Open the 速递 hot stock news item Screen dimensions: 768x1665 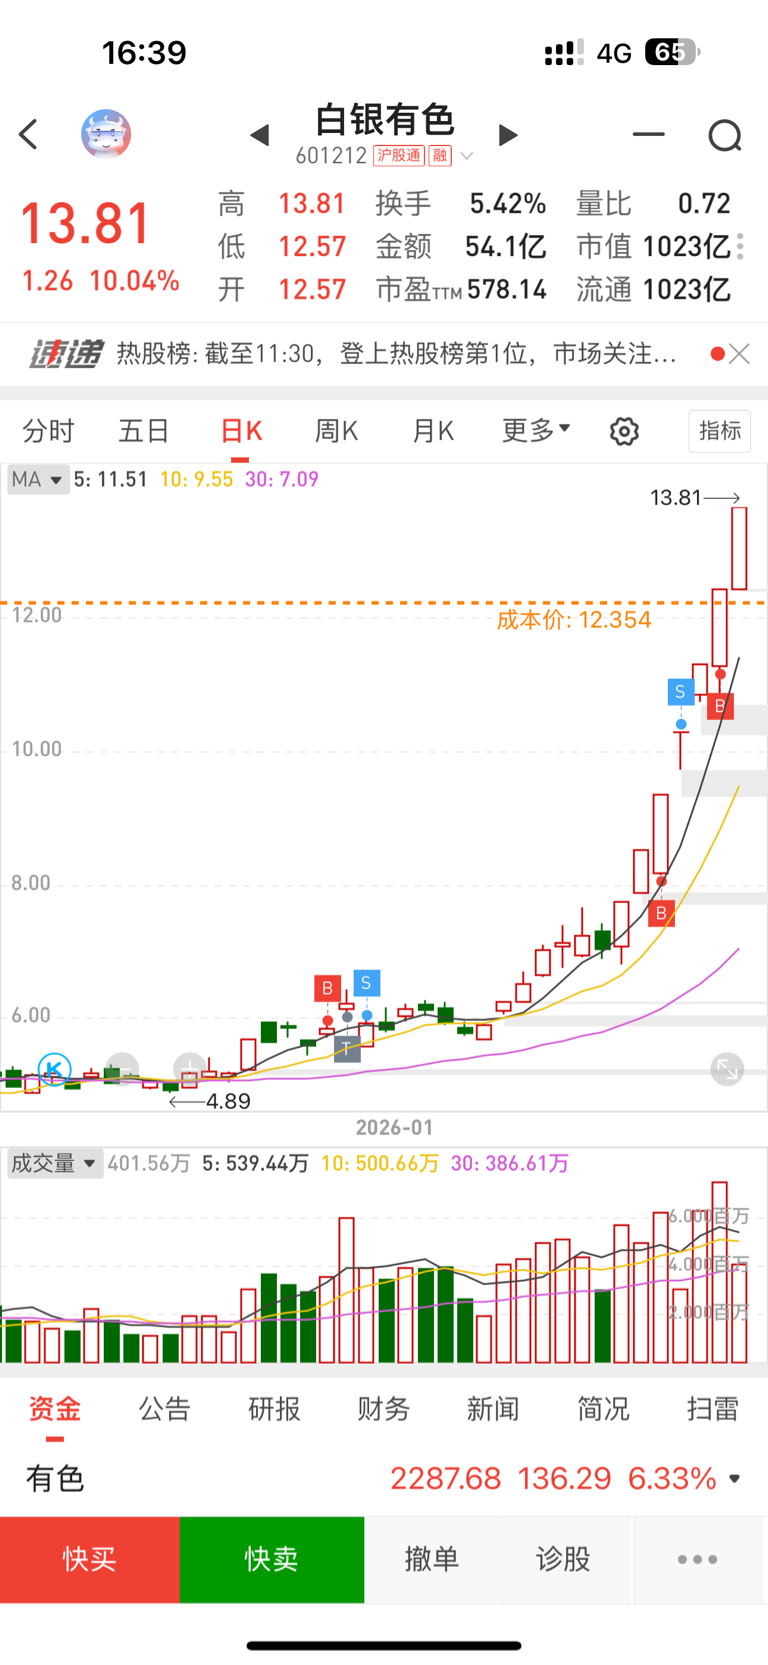(x=397, y=354)
